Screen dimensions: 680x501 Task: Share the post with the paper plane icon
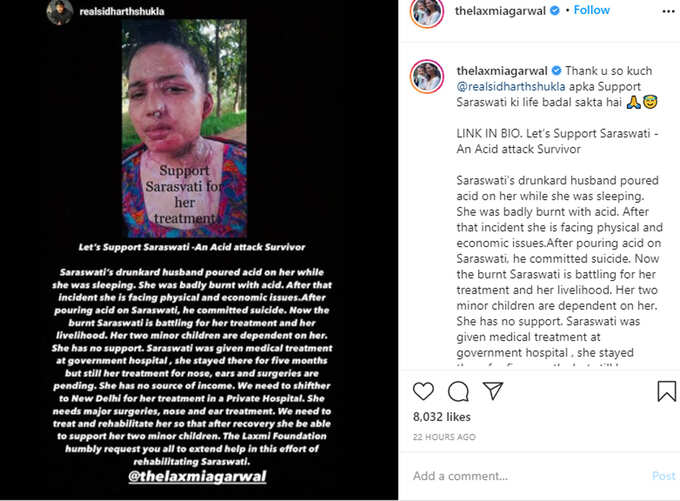click(x=493, y=391)
